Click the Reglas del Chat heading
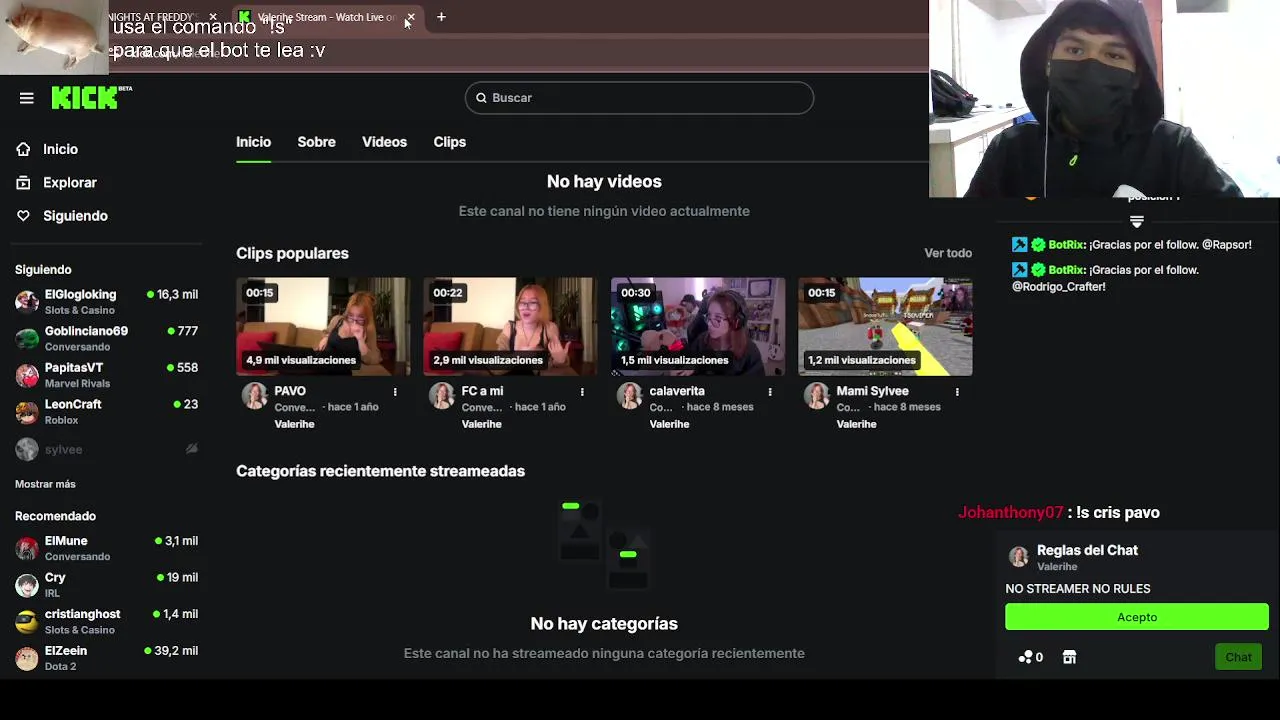Screen dimensions: 1280x720 coord(1087,550)
